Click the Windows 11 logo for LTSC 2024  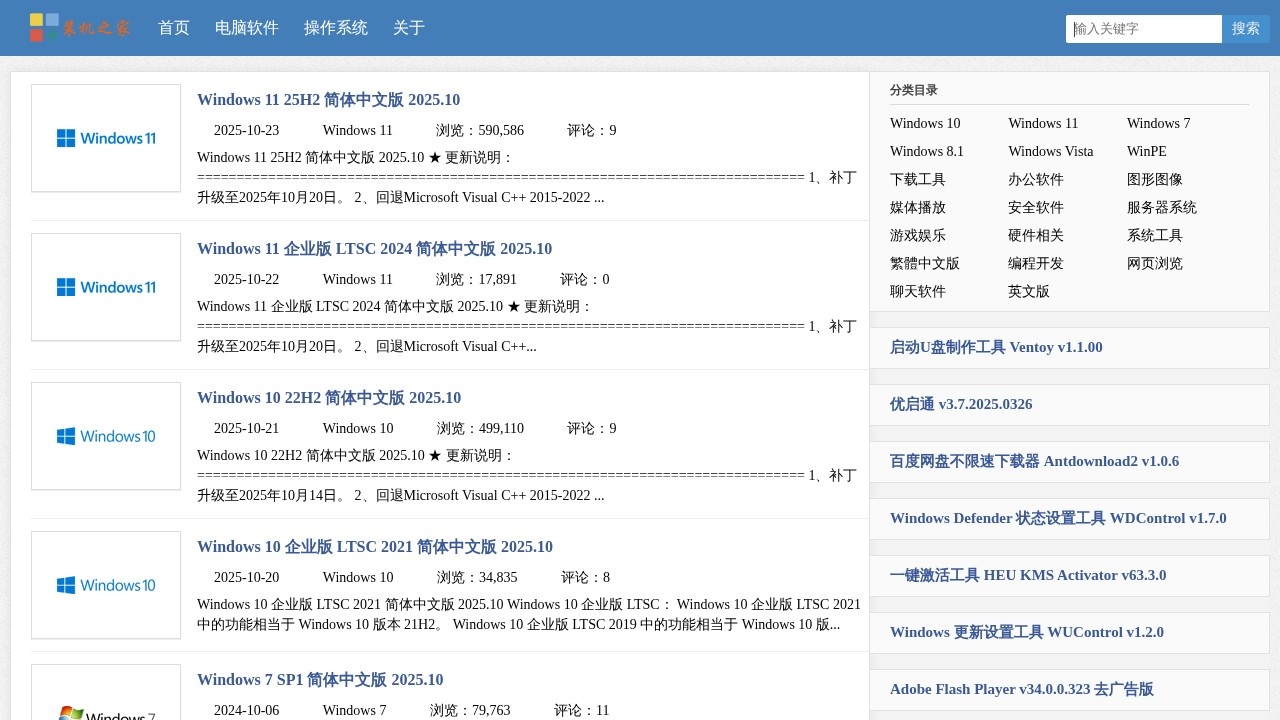105,286
